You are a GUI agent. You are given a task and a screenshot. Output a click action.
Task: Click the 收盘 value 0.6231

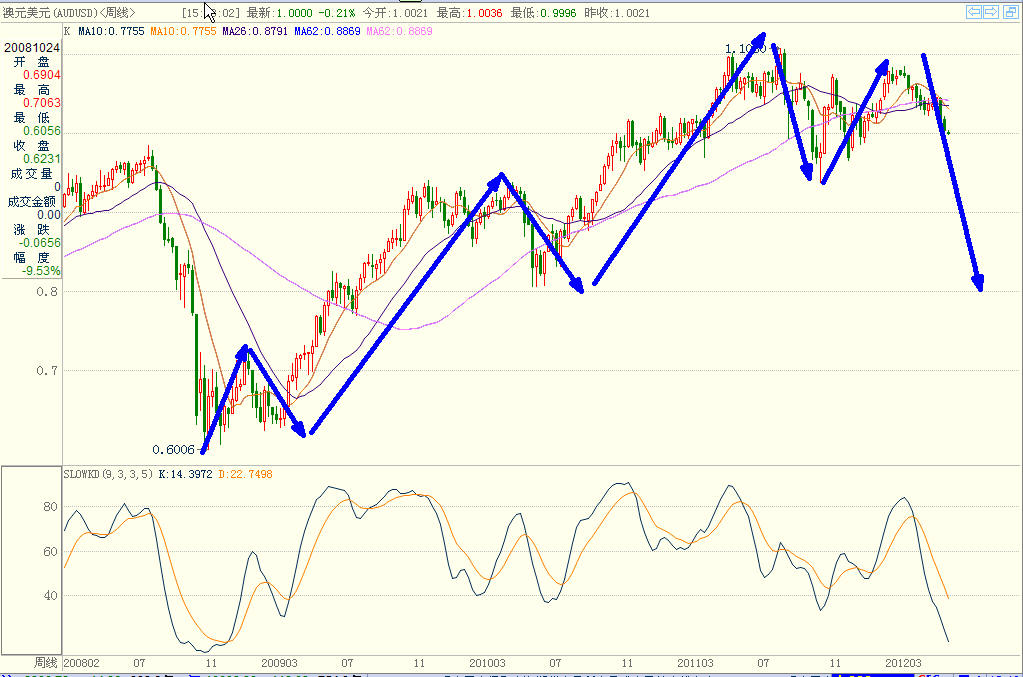click(42, 159)
